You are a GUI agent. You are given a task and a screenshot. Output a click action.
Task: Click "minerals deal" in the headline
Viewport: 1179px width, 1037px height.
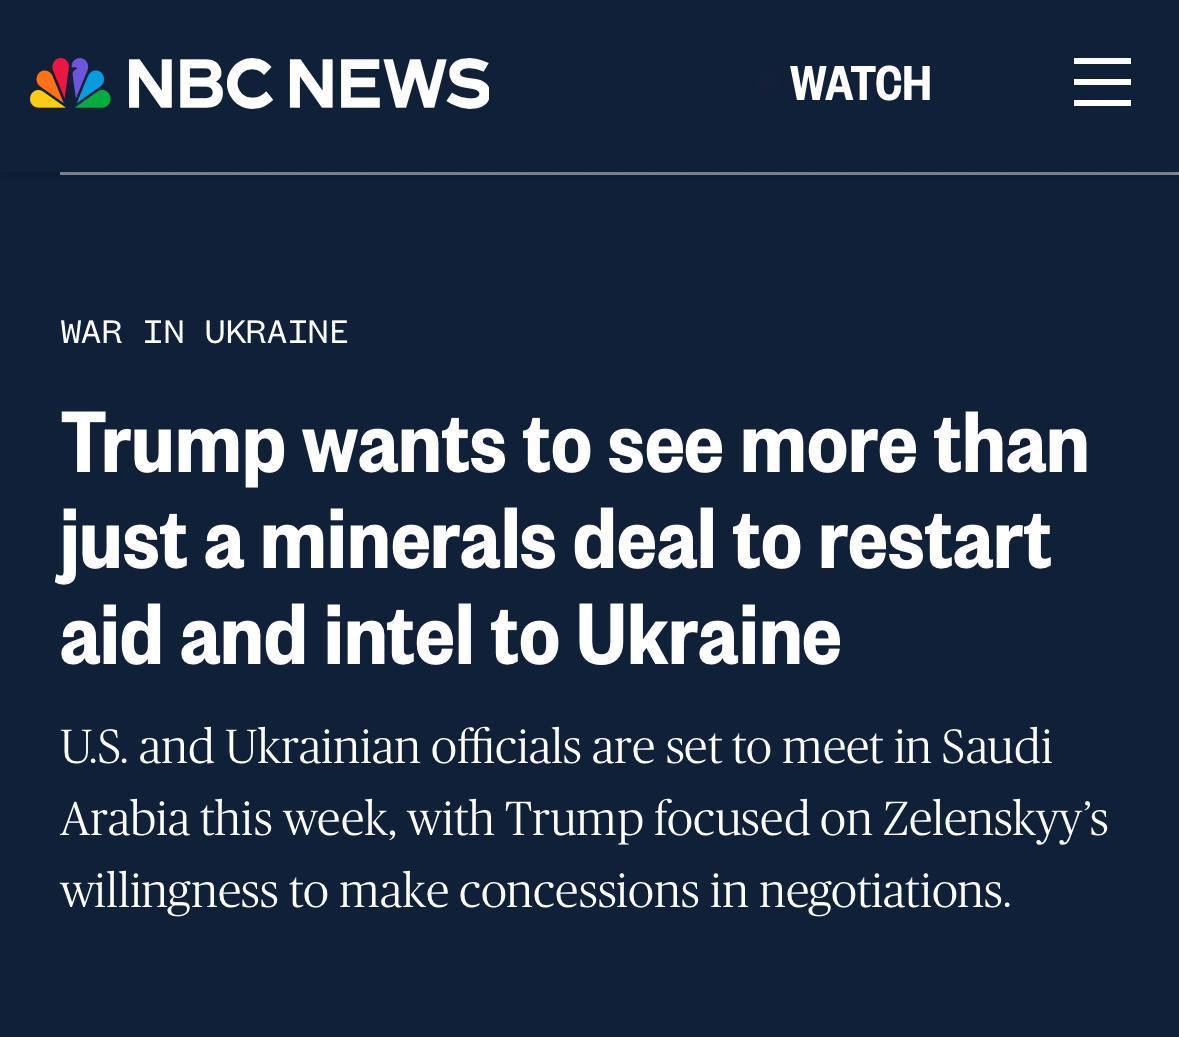coord(488,541)
